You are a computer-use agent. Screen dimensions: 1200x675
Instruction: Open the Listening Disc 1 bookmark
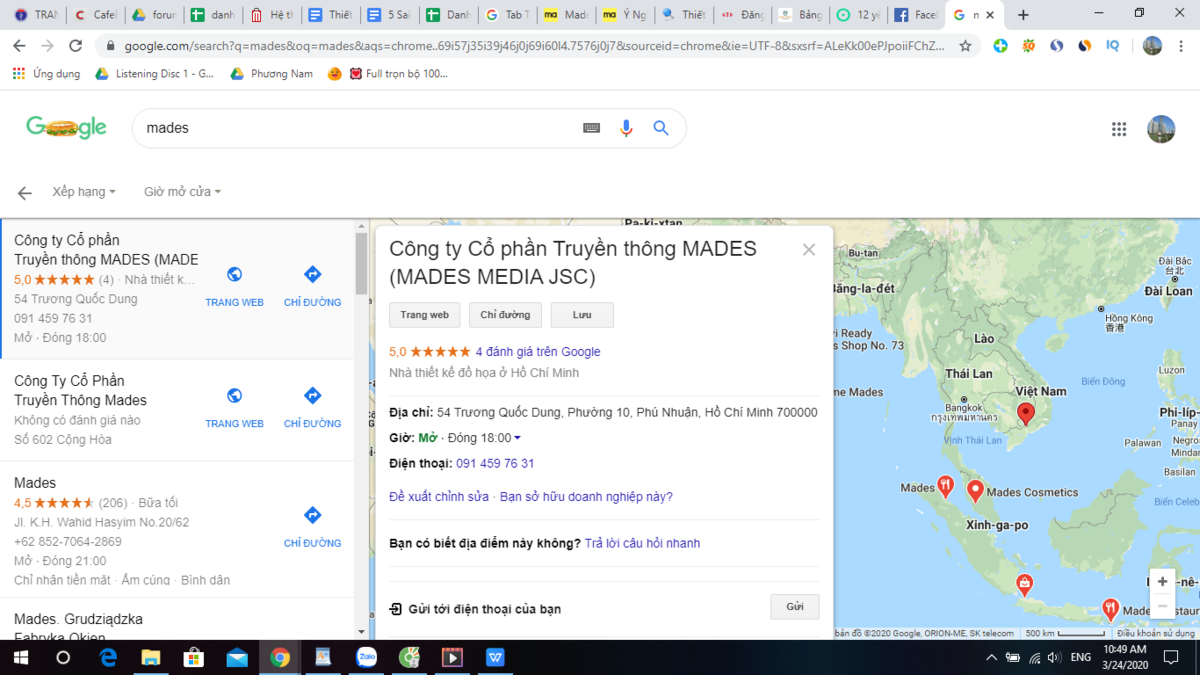point(154,74)
